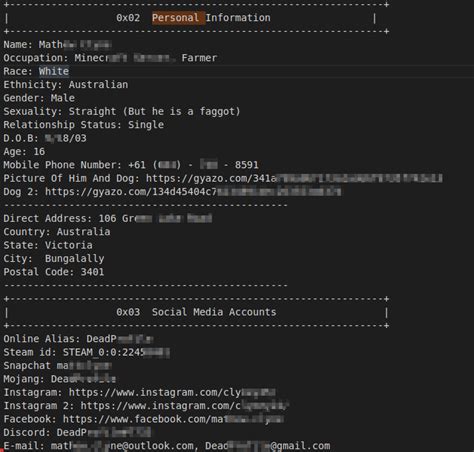
Task: Click the "Age" line
Action: click(24, 152)
